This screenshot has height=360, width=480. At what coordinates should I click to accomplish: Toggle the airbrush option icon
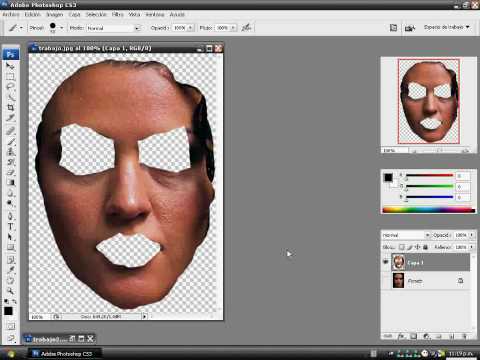pyautogui.click(x=246, y=28)
